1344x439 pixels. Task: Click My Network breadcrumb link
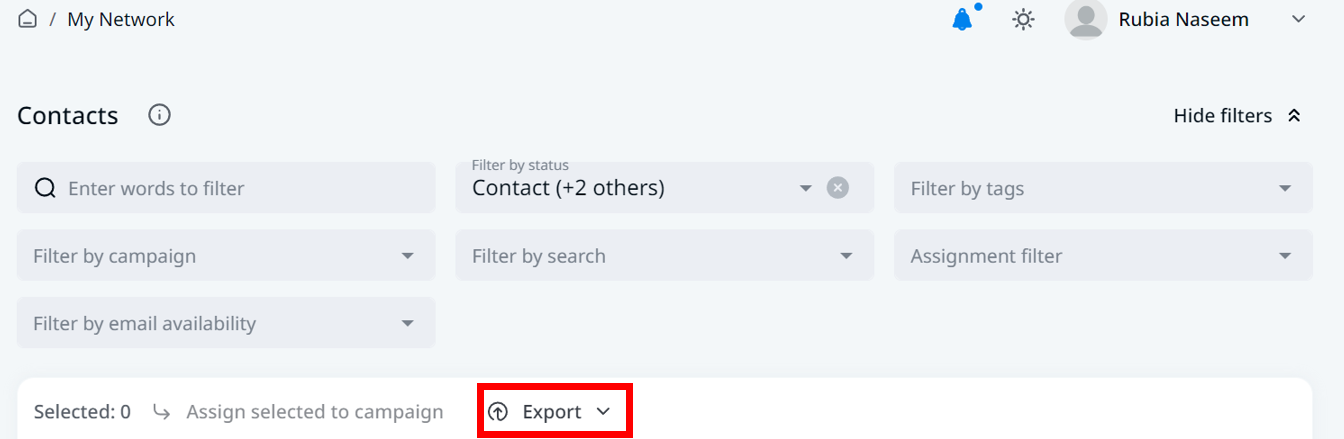pos(121,19)
